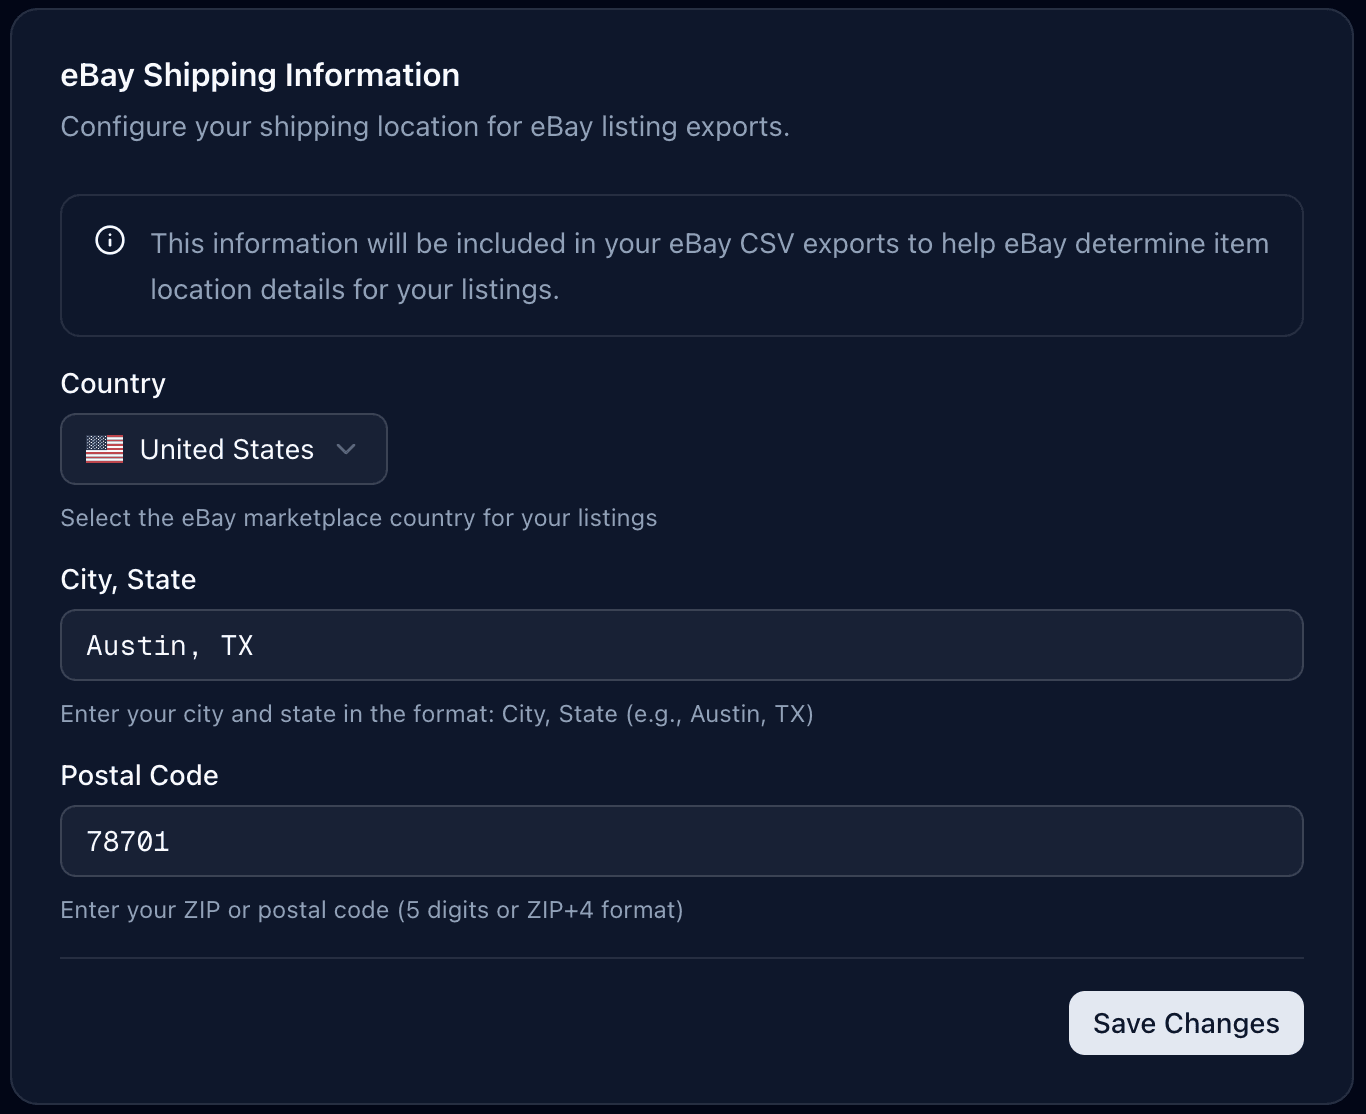This screenshot has width=1366, height=1114.
Task: Click the Postal Code label
Action: pyautogui.click(x=139, y=775)
